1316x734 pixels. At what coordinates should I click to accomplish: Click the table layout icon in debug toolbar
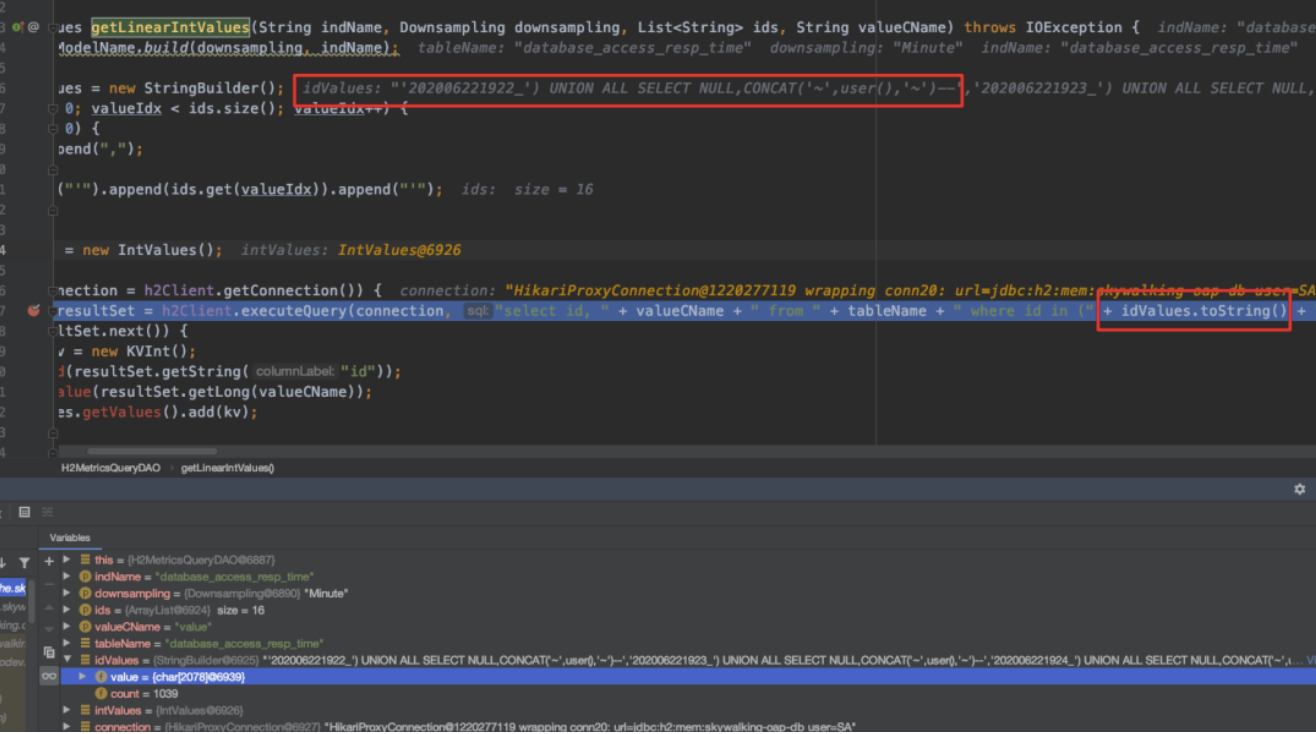[24, 512]
